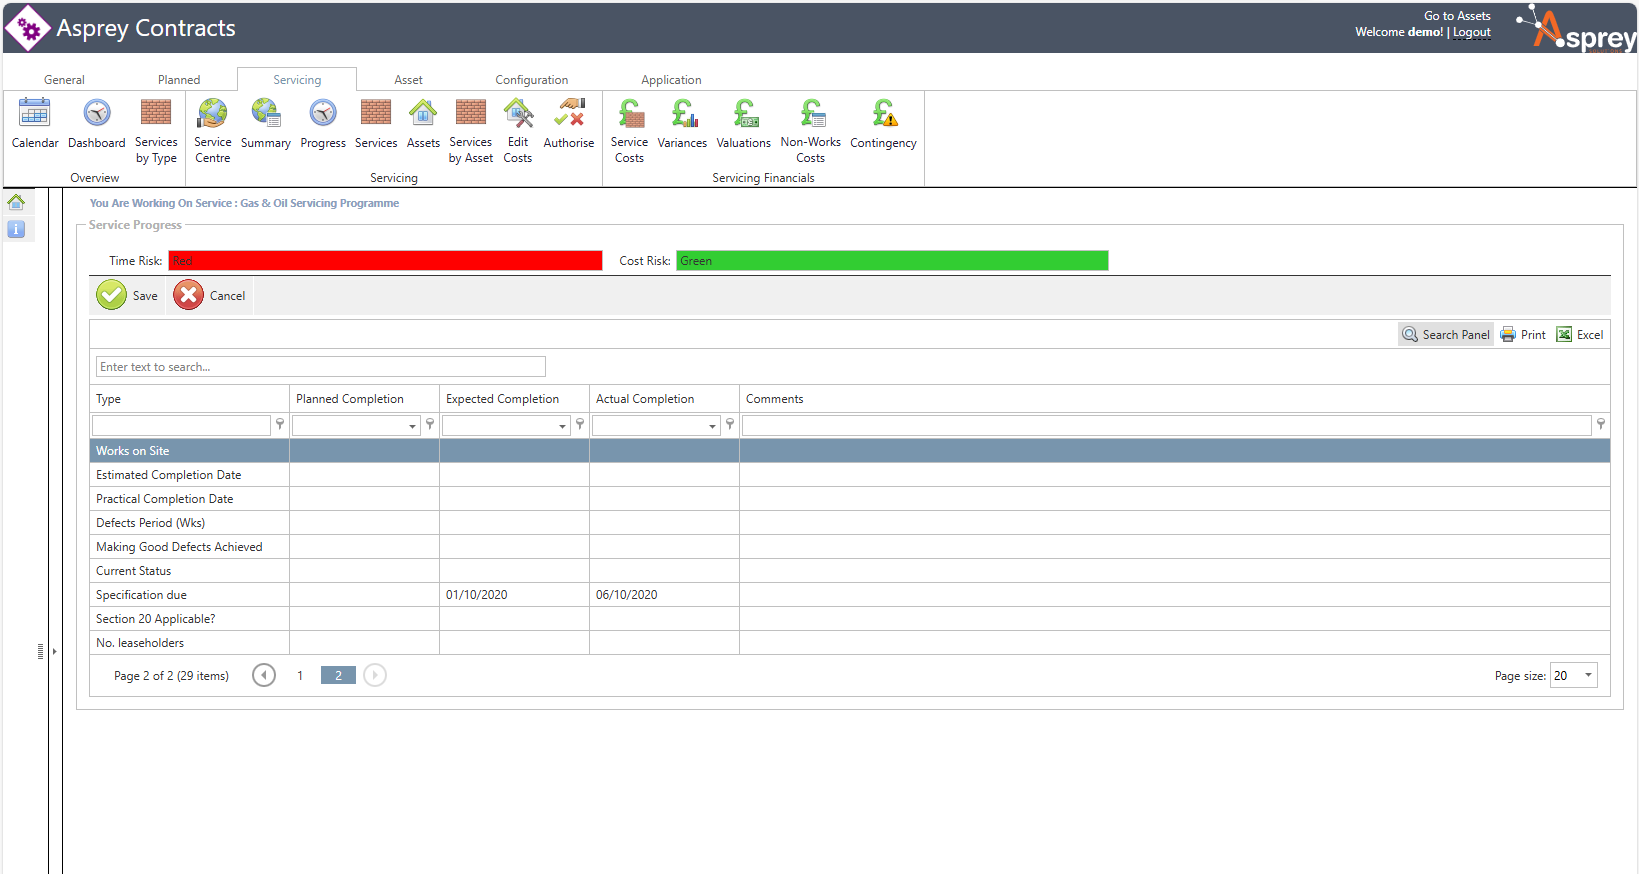Export the grid to Excel
Image resolution: width=1639 pixels, height=874 pixels.
point(1580,335)
